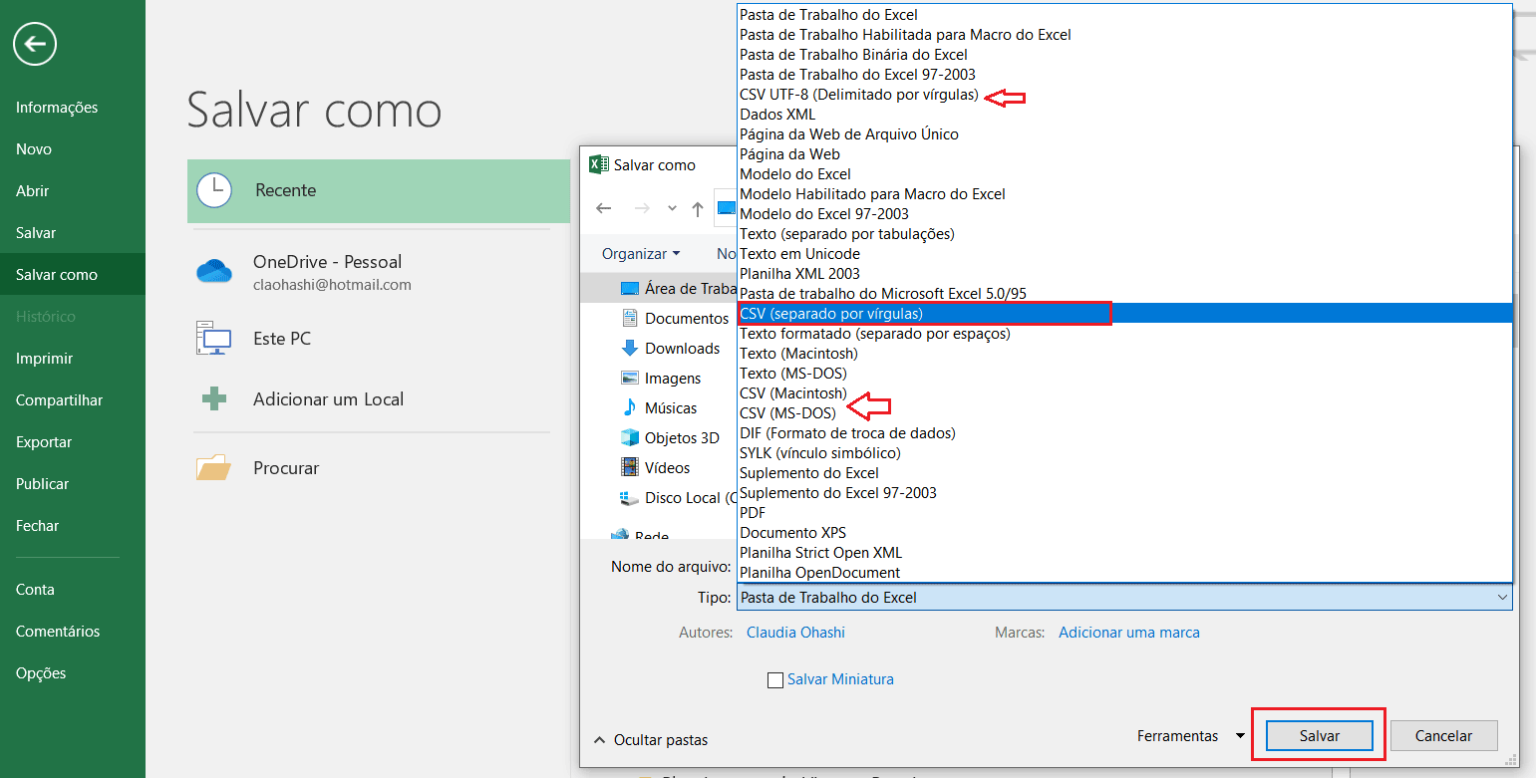Open the Tipo file format dropdown
Viewport: 1536px width, 778px height.
coord(1124,597)
